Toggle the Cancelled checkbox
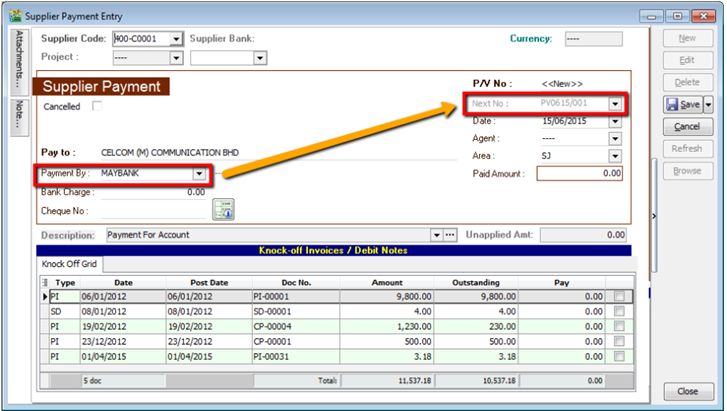 tap(97, 106)
